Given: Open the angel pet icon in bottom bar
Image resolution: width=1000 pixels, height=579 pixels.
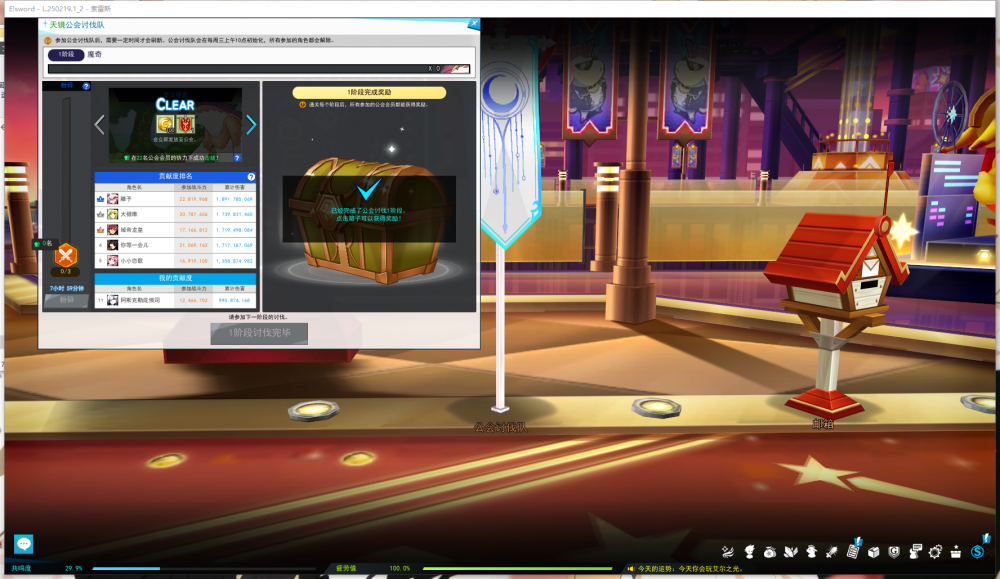Looking at the screenshot, I should coord(811,552).
